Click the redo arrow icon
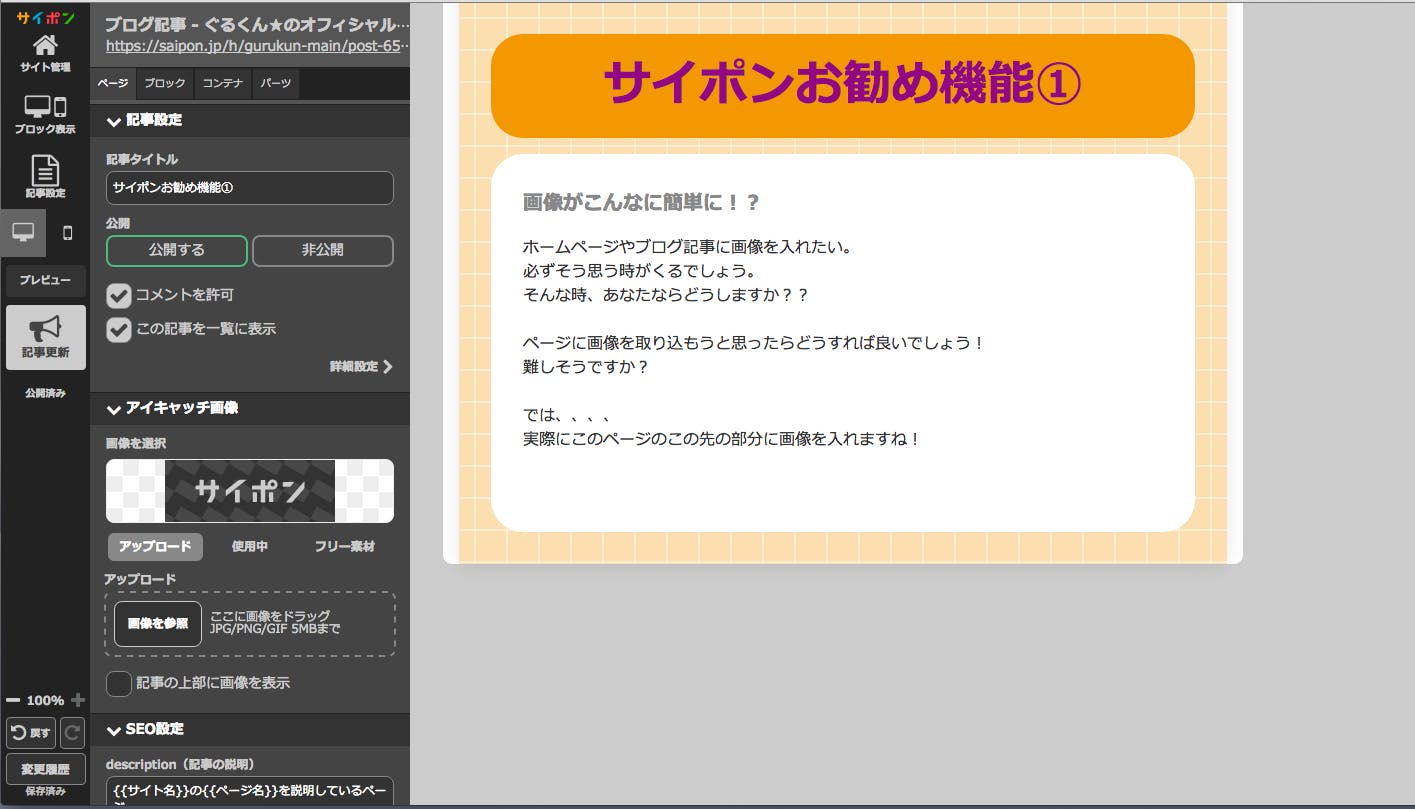Screen dimensions: 1415x809 [73, 733]
